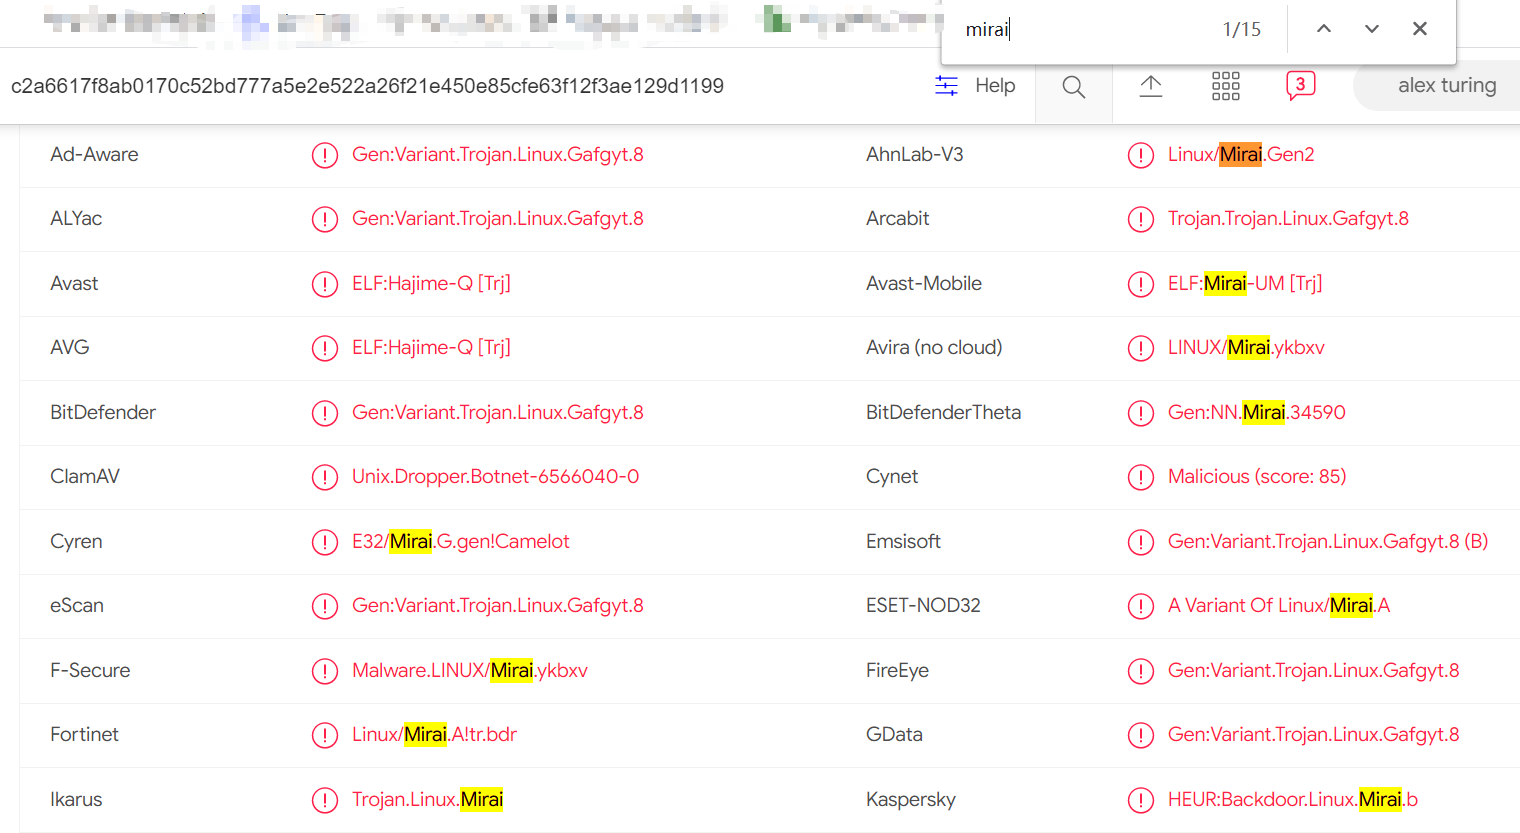Click the Cyren vendor name
The image size is (1520, 833).
pyautogui.click(x=76, y=542)
